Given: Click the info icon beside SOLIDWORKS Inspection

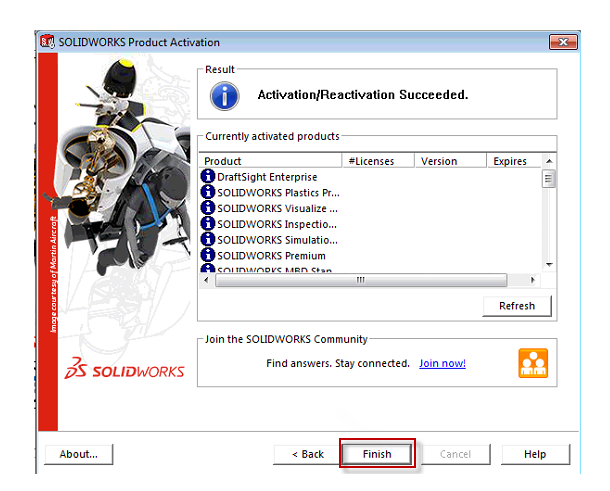Looking at the screenshot, I should (x=208, y=223).
